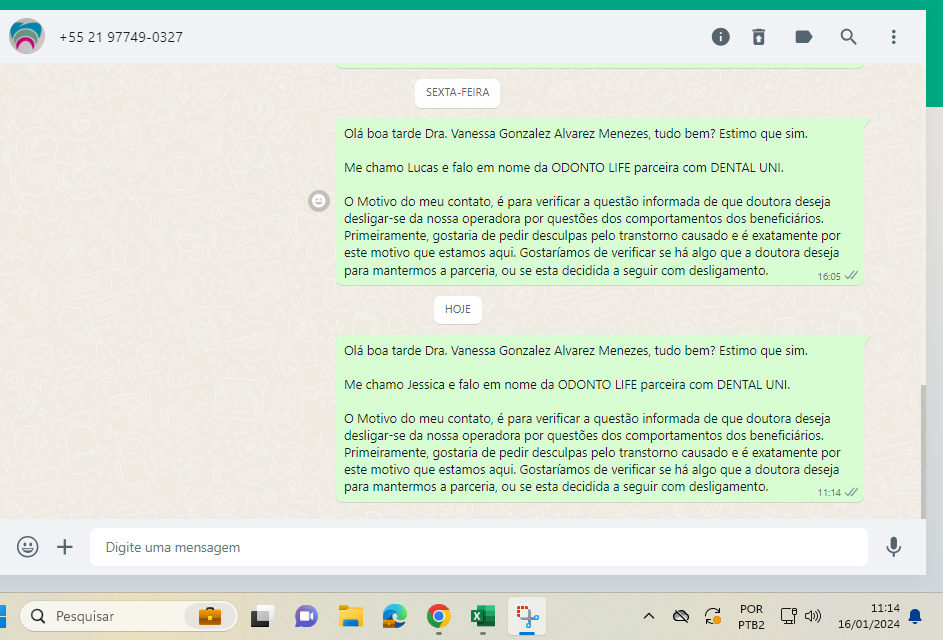Click the HOJE date label

(x=458, y=309)
